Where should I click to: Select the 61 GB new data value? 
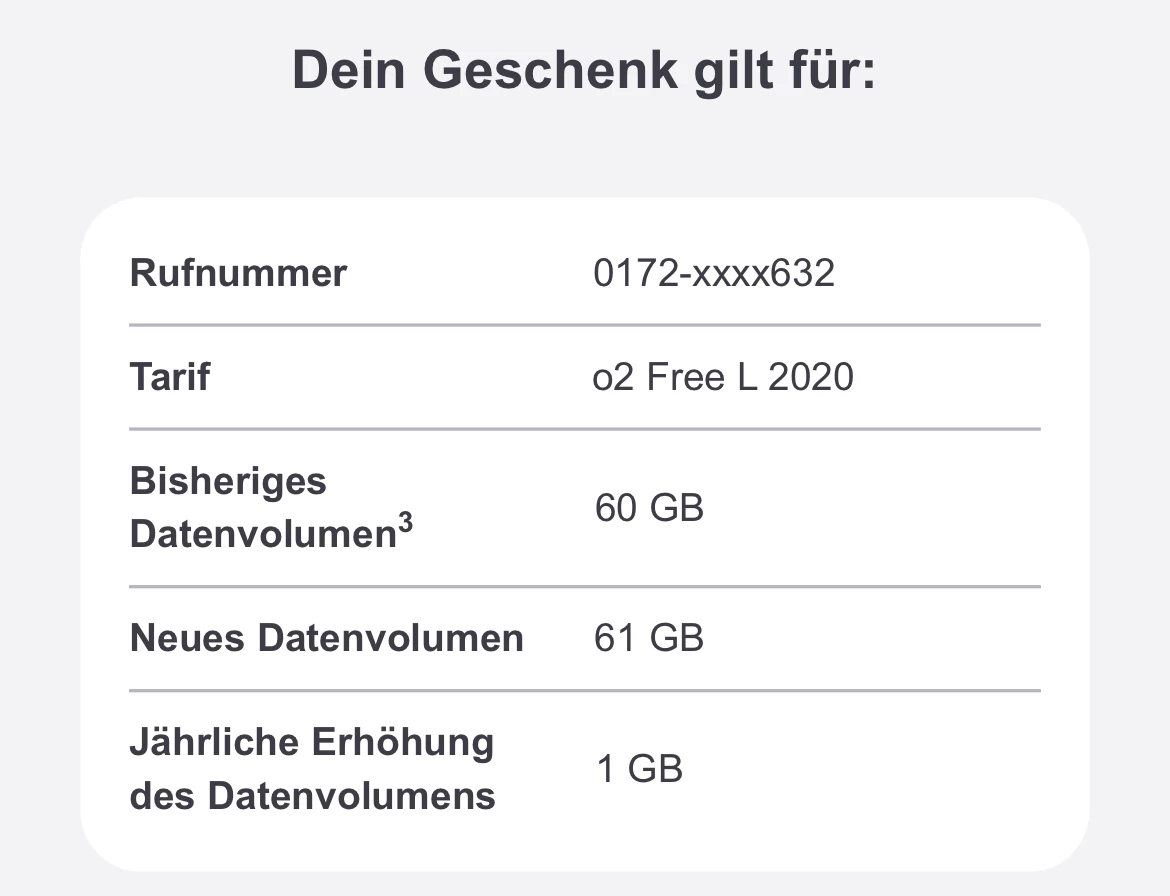point(649,638)
